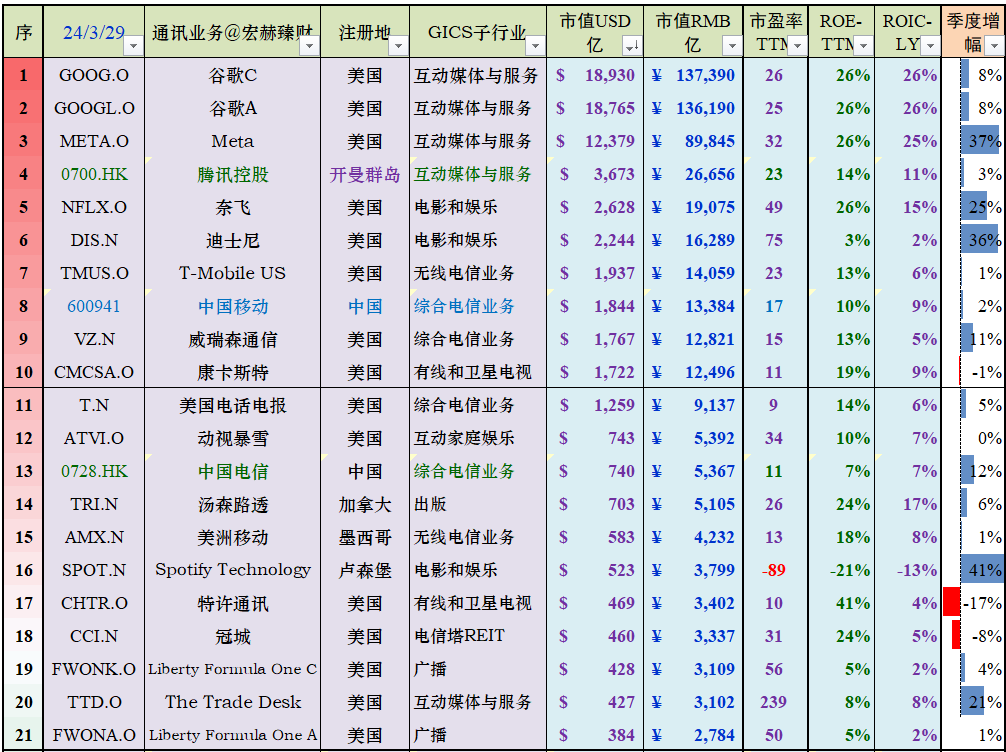This screenshot has width=1006, height=752.
Task: Open filter dropdown for 24/3/29 column
Action: coord(134,46)
